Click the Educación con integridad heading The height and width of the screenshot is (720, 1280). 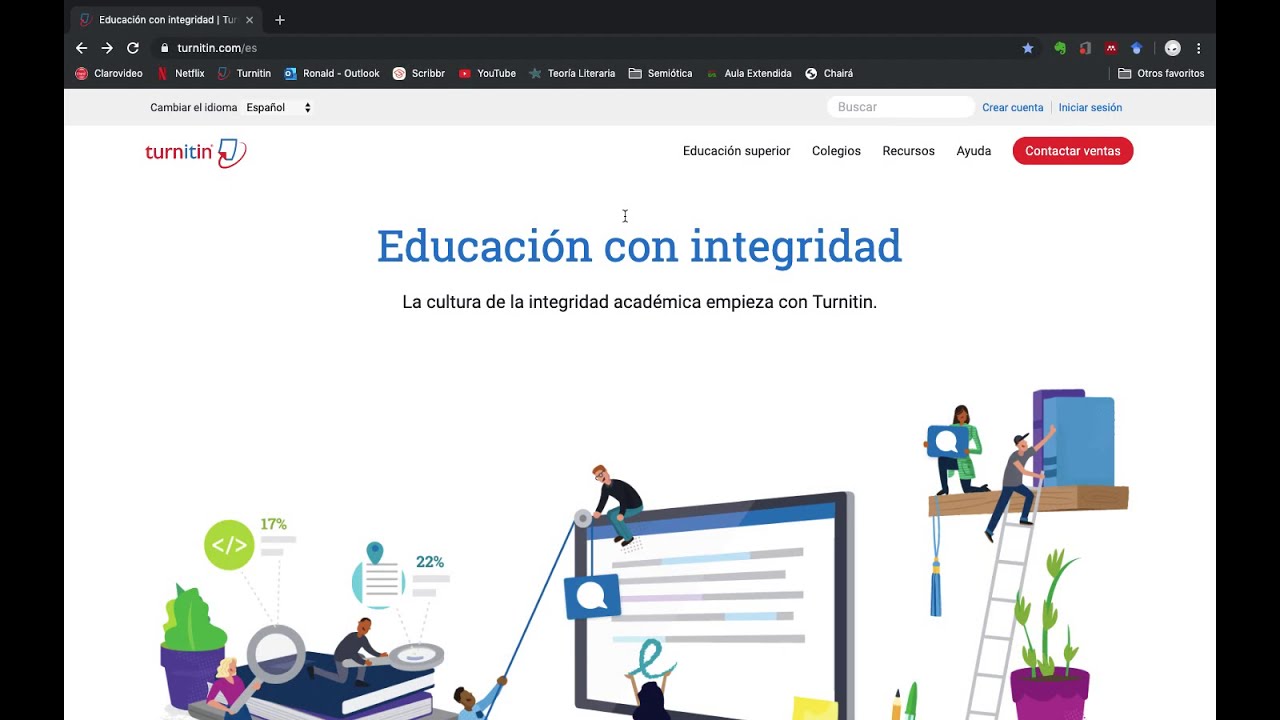pyautogui.click(x=639, y=246)
